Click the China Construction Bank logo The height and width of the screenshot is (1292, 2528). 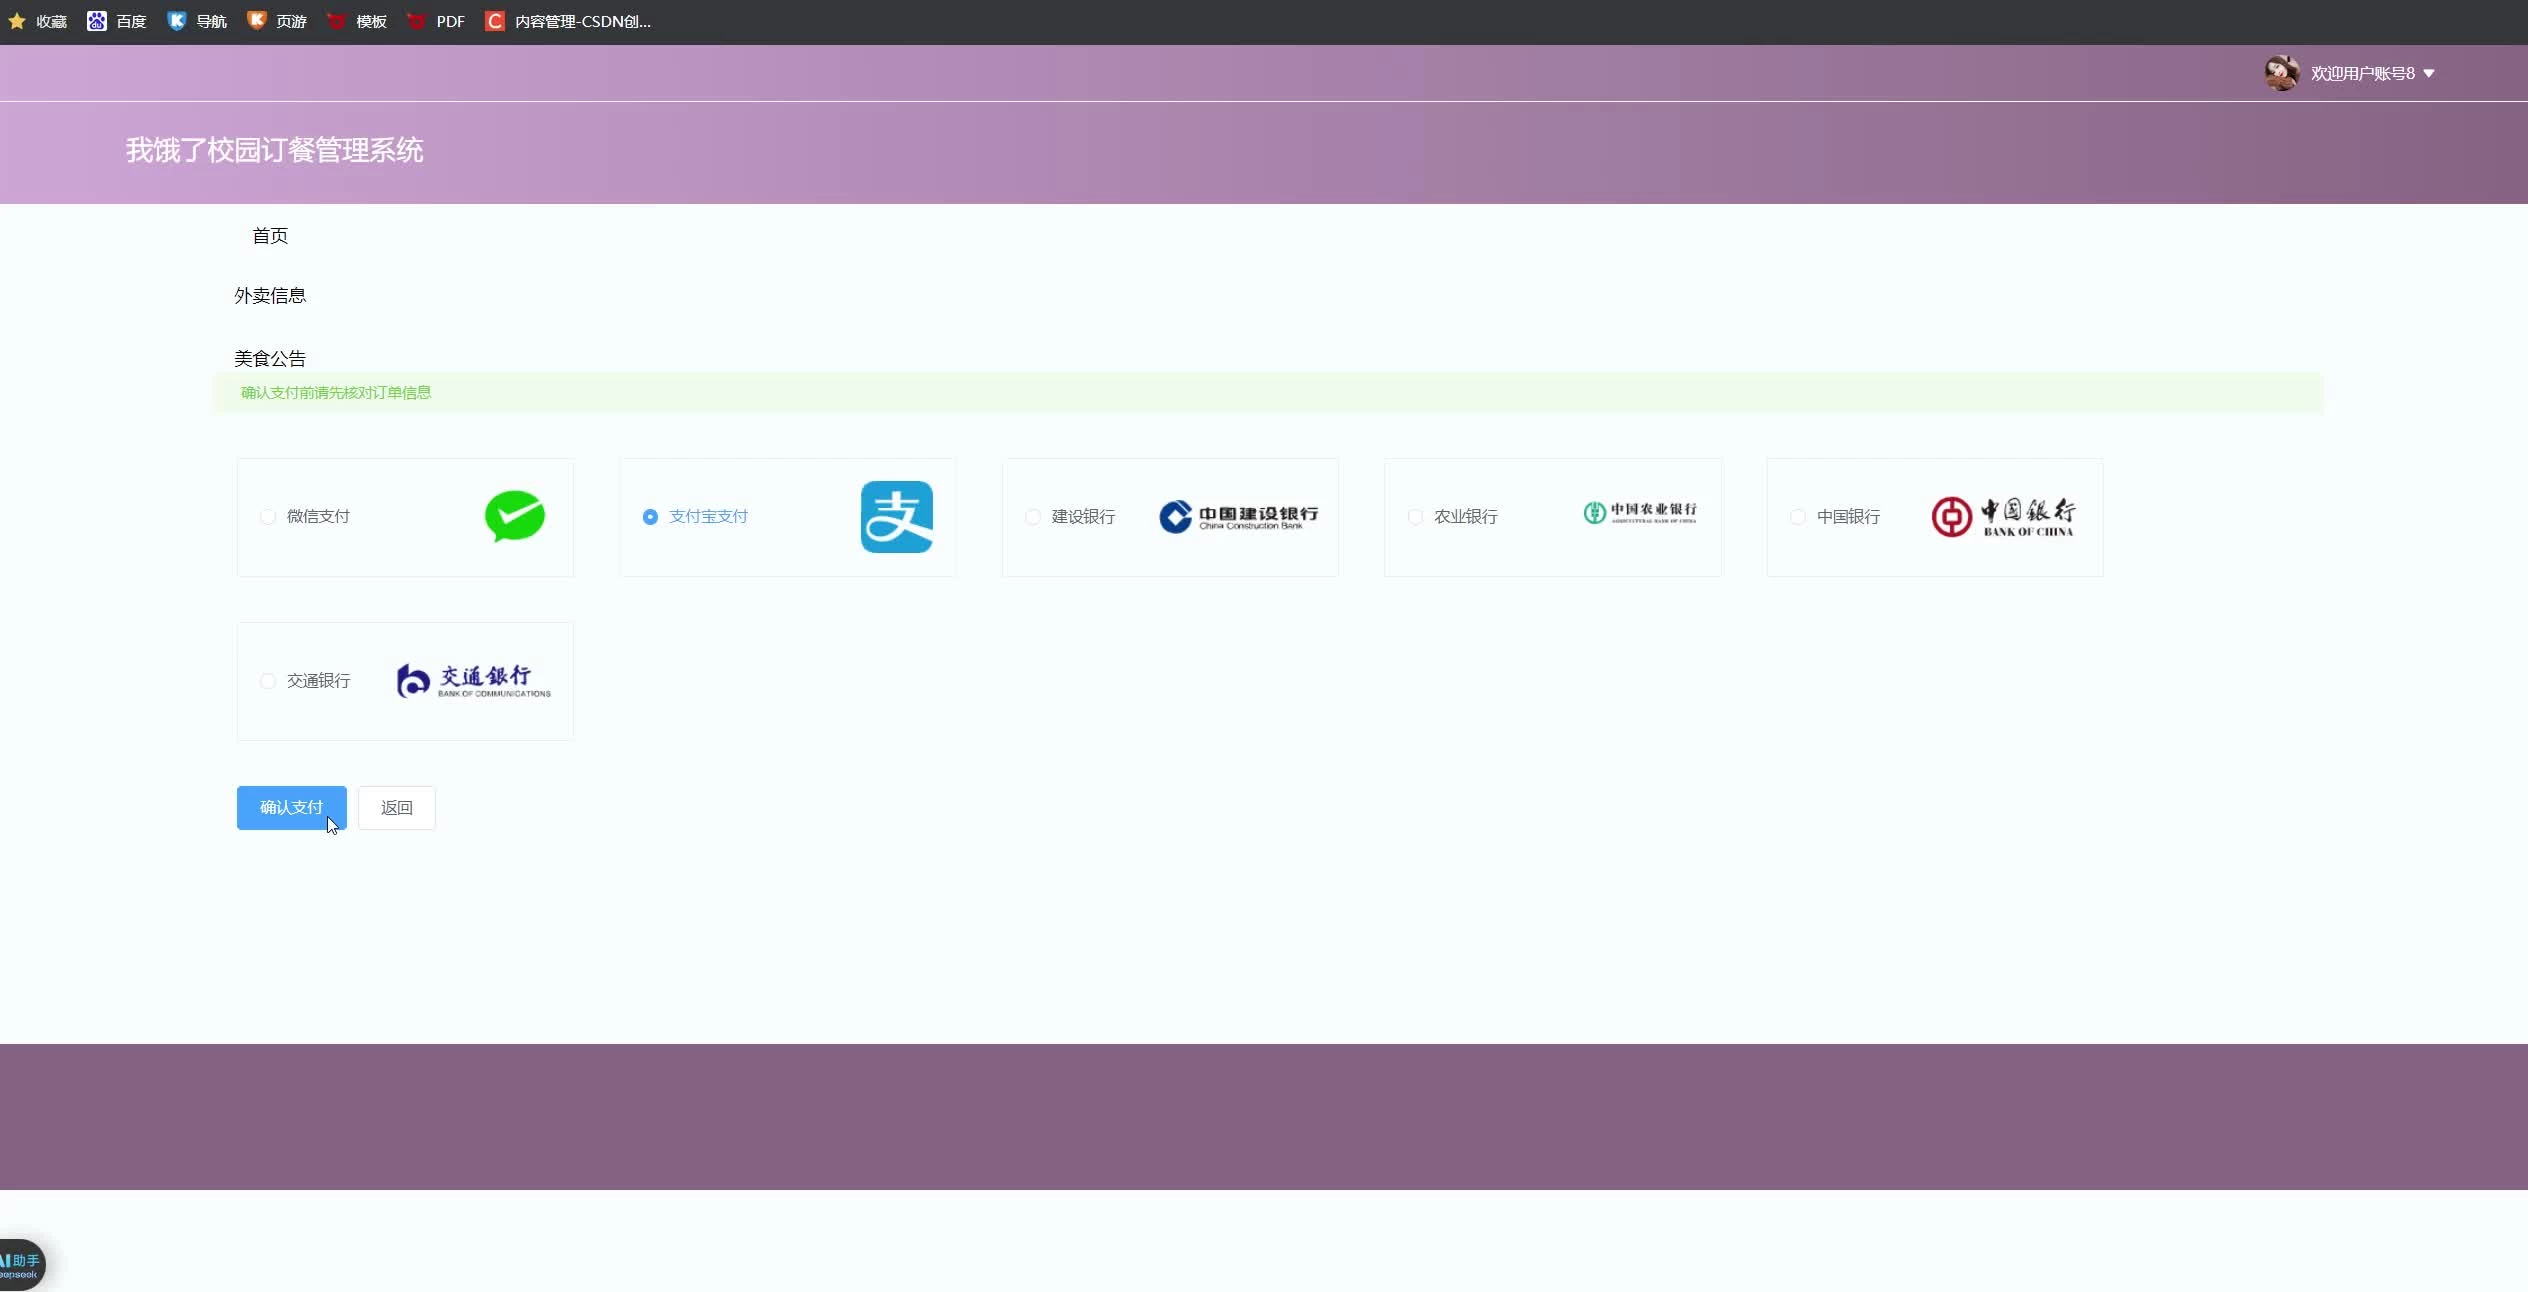tap(1238, 516)
